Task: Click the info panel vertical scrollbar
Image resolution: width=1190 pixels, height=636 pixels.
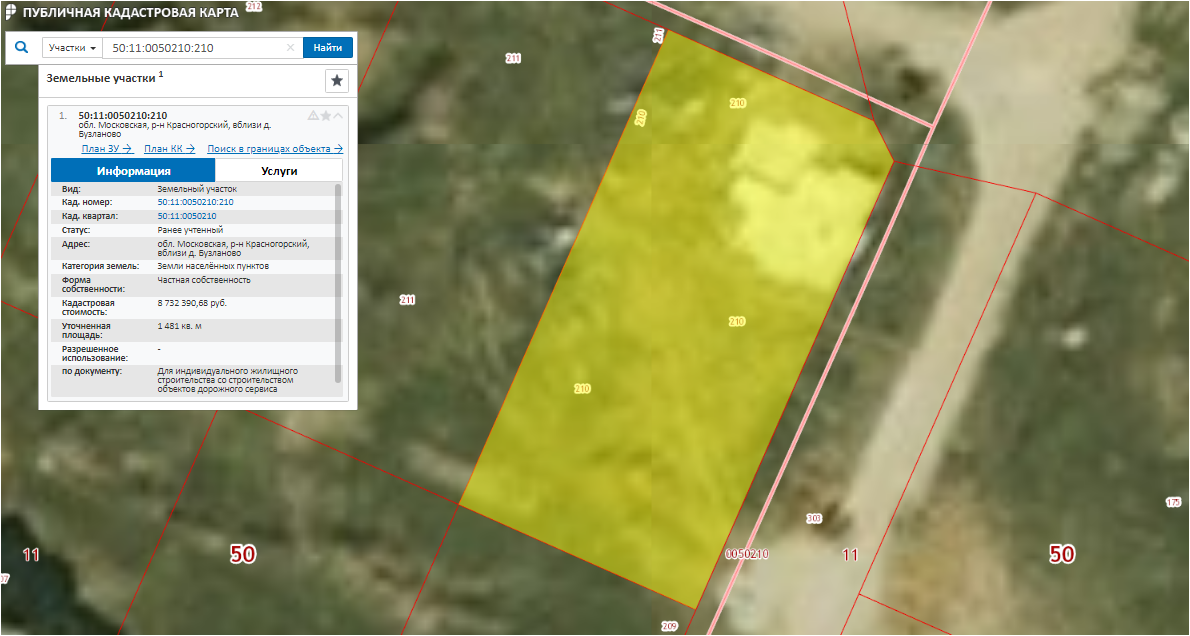Action: (338, 280)
